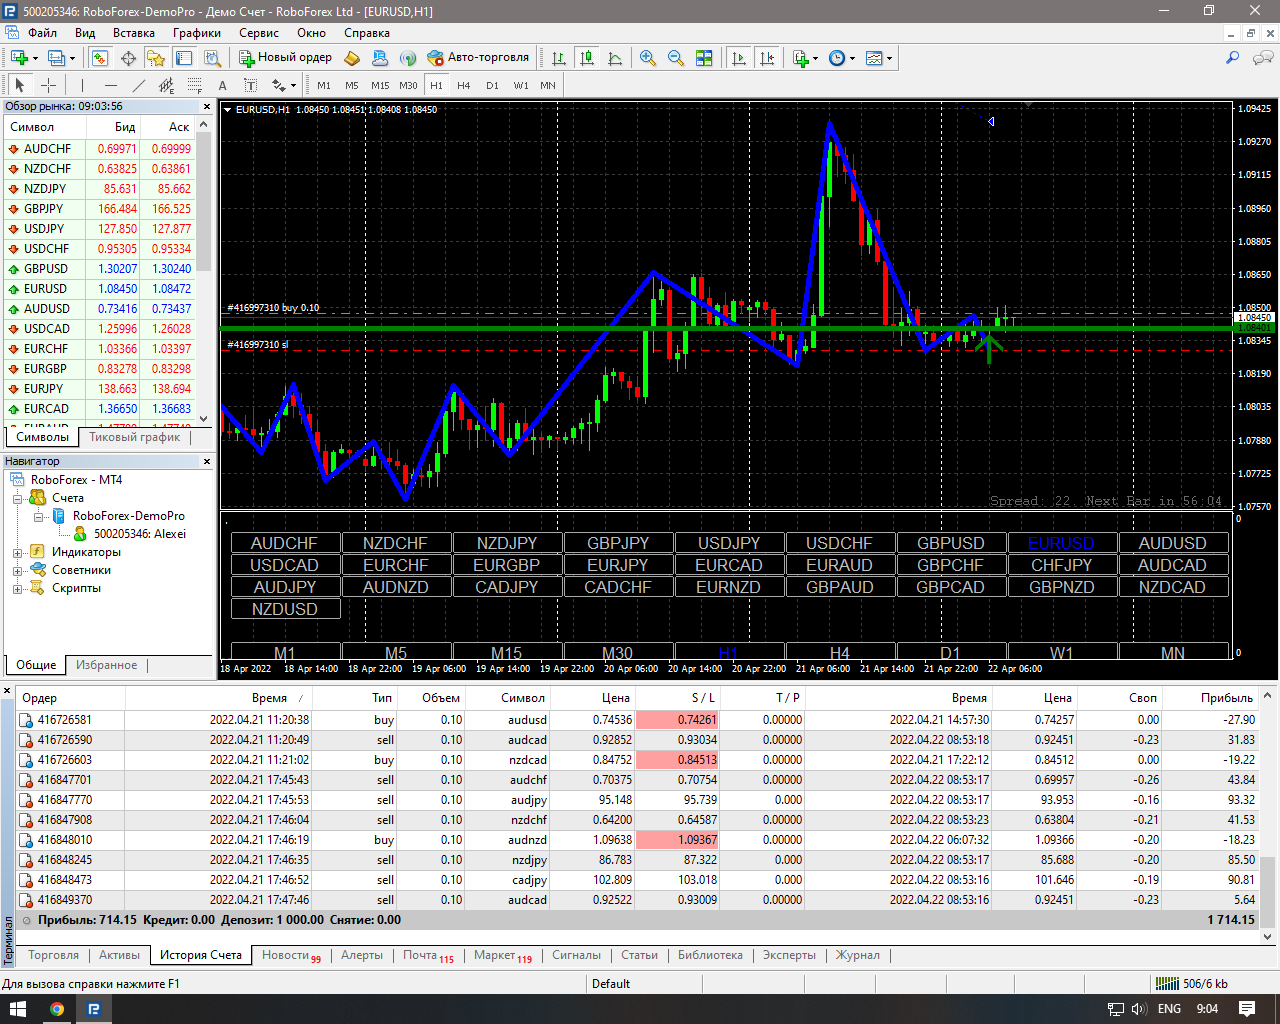Click the signals radio-wave toolbar icon
Viewport: 1280px width, 1024px height.
click(408, 58)
